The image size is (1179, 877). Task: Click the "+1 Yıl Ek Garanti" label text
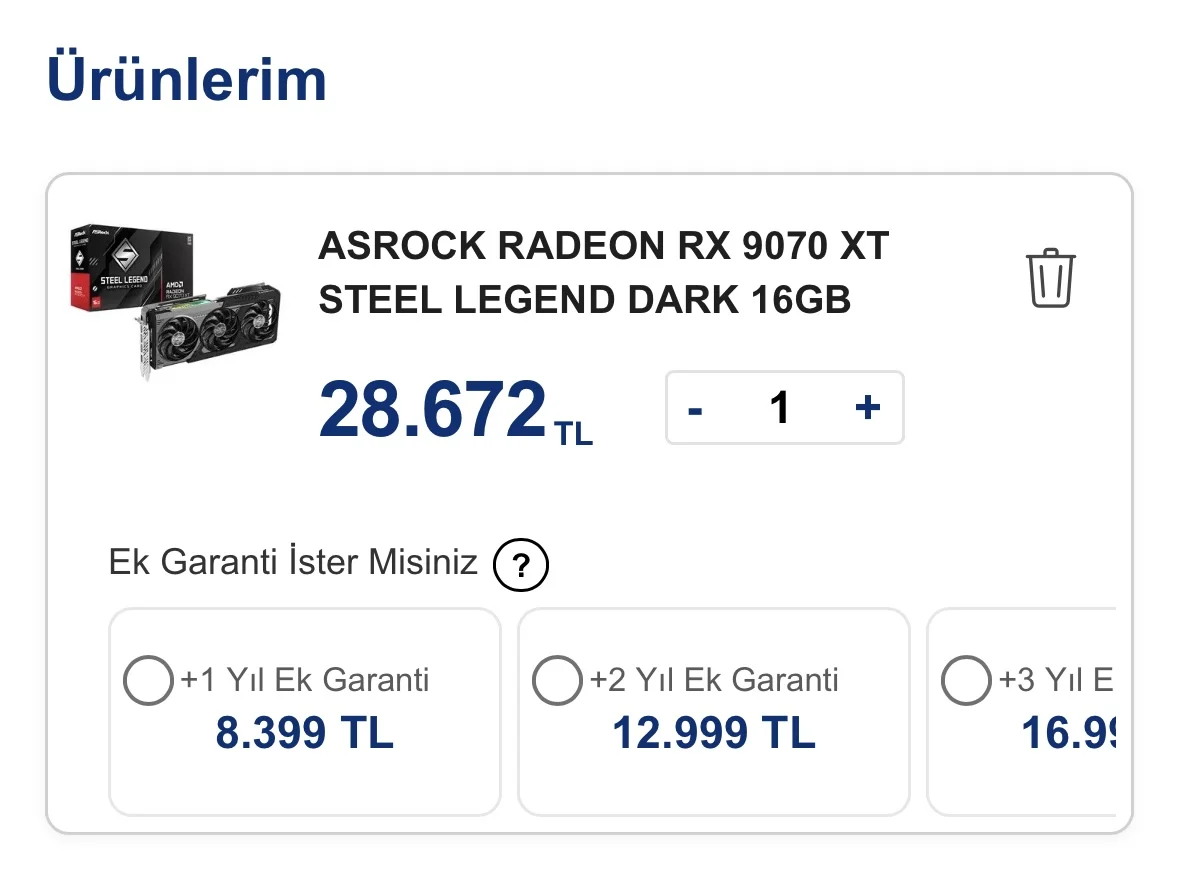pyautogui.click(x=305, y=681)
